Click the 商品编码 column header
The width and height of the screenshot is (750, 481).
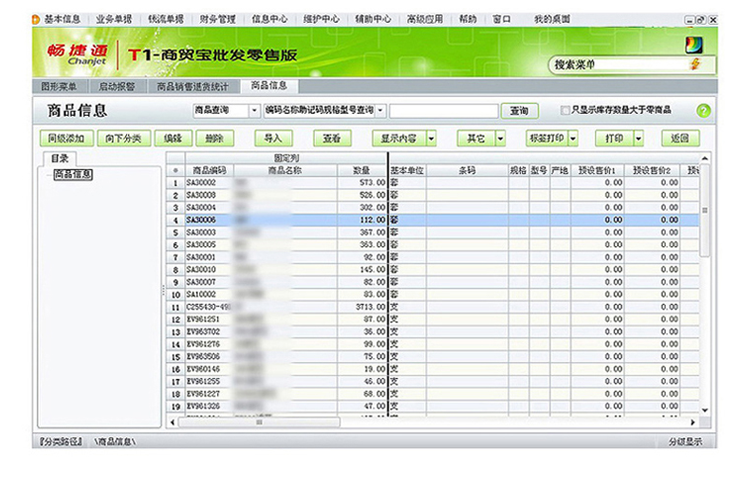coord(210,170)
